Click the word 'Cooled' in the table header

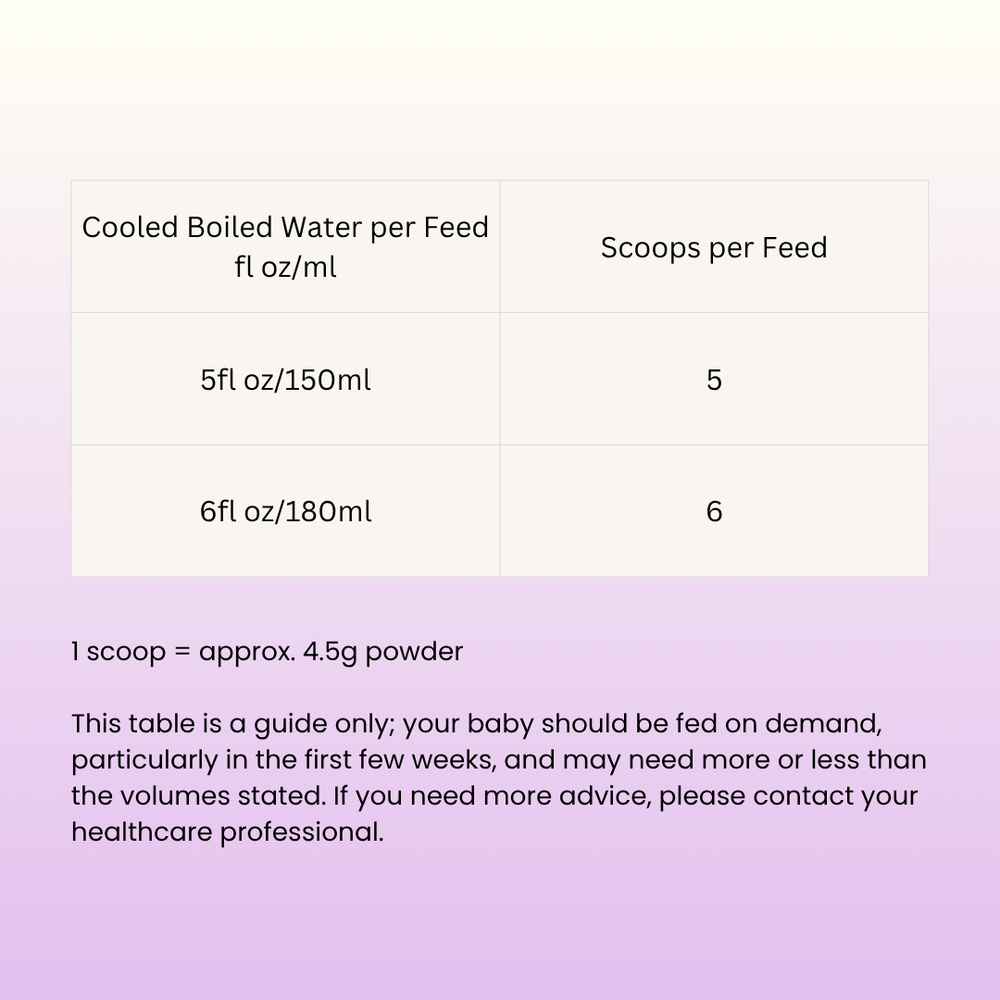click(130, 227)
